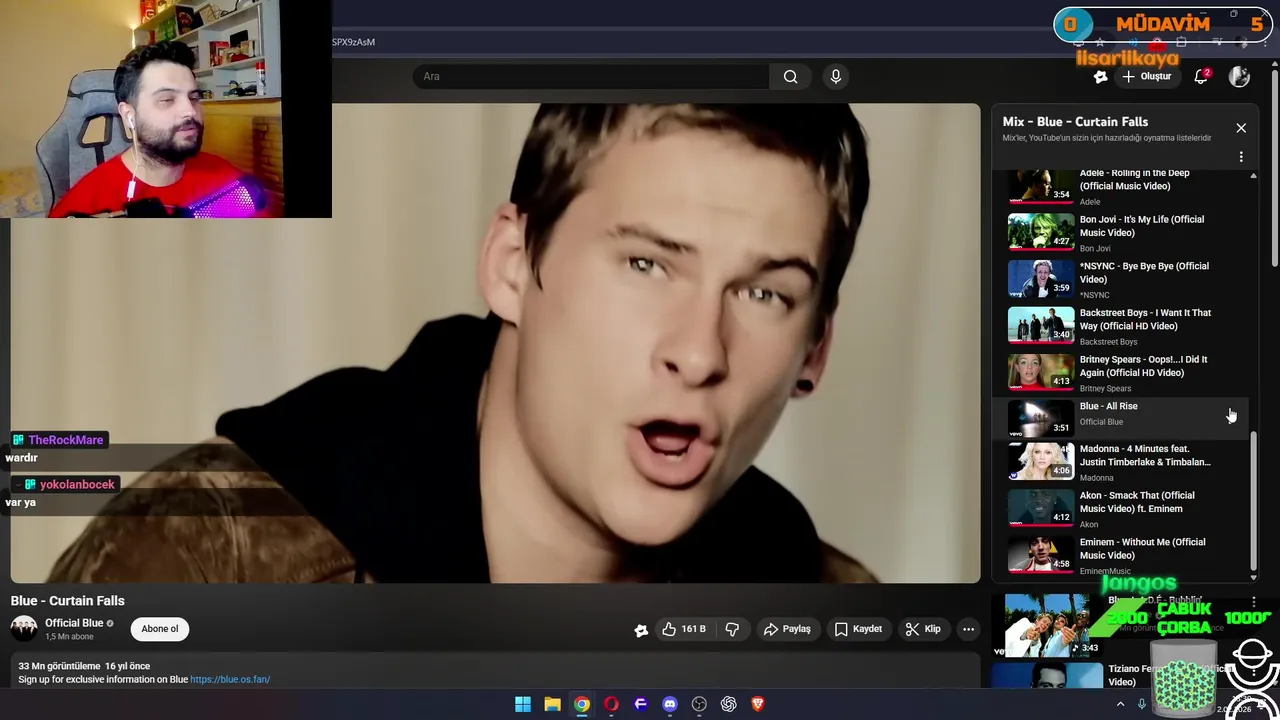1280x720 pixels.
Task: Open three-dot menu of Bubblin' recommendation
Action: coord(1253,602)
